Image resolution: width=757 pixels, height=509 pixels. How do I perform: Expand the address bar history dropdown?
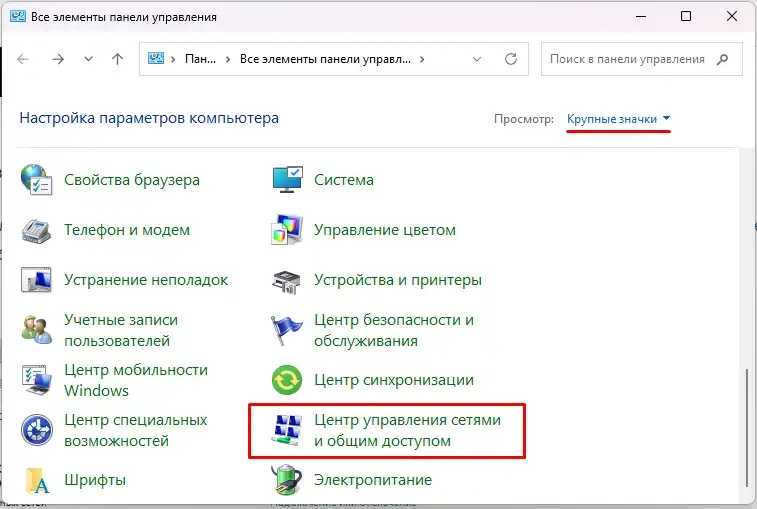(x=477, y=59)
